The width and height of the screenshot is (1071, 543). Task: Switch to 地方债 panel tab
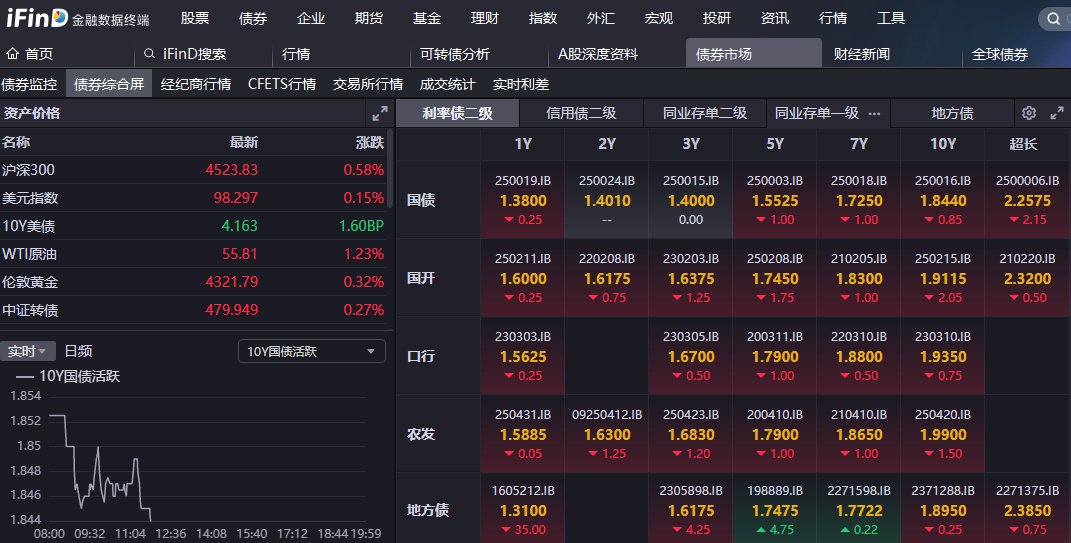(952, 113)
